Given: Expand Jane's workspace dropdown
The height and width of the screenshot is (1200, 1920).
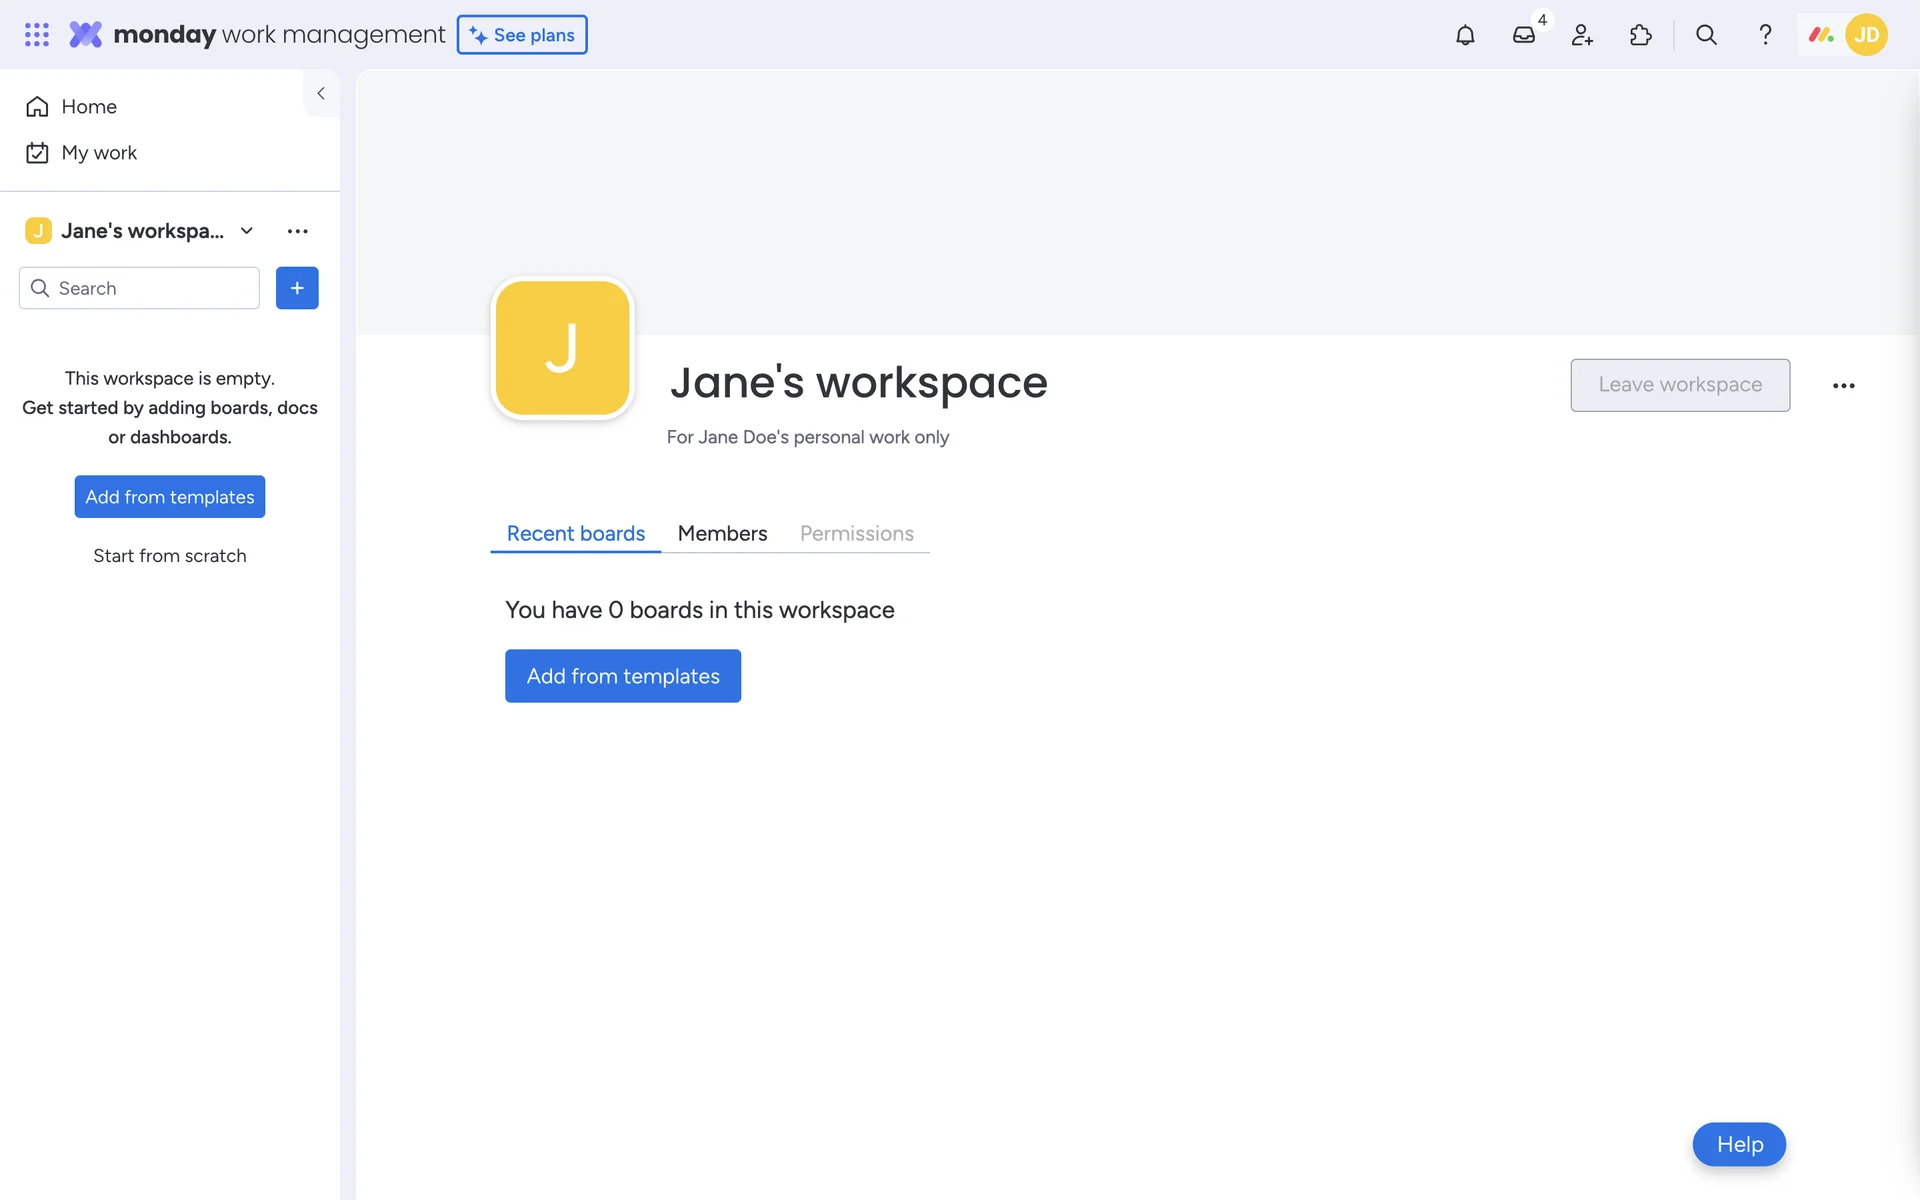Looking at the screenshot, I should click(x=247, y=231).
